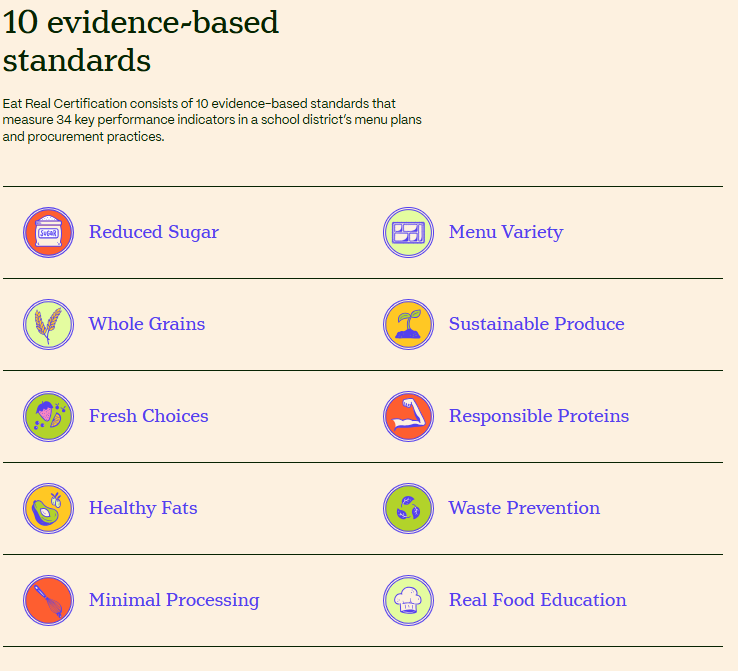The width and height of the screenshot is (738, 671).
Task: Click the '10 evidence-based standards' heading
Action: point(141,41)
